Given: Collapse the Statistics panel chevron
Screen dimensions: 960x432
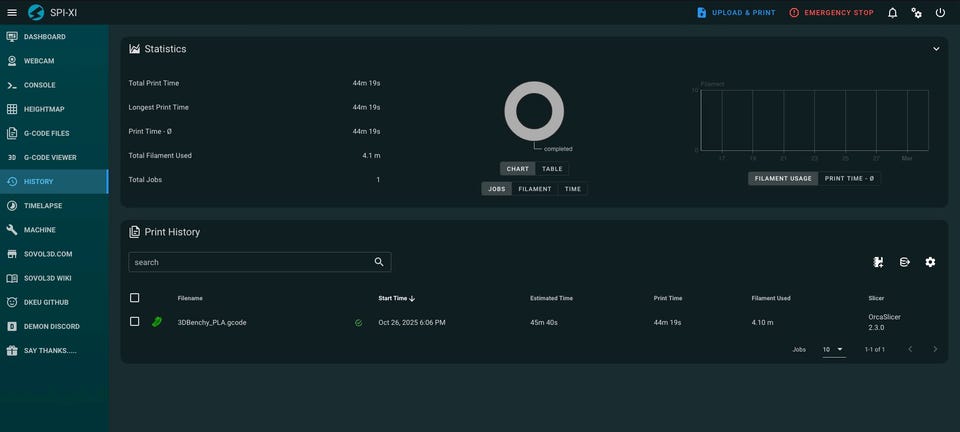Looking at the screenshot, I should pos(936,49).
